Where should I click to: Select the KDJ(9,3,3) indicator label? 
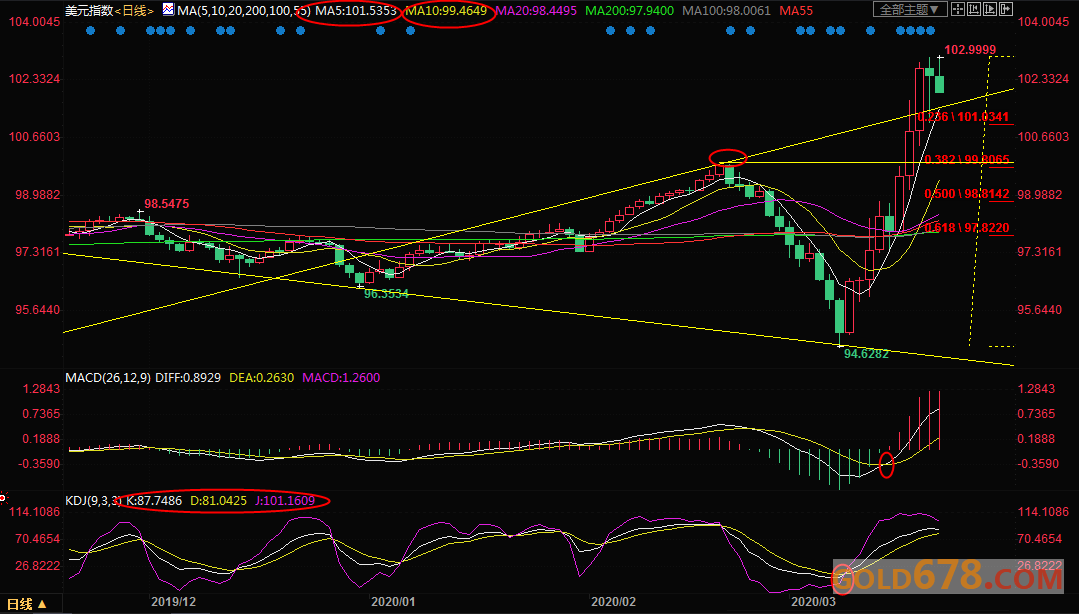point(93,500)
